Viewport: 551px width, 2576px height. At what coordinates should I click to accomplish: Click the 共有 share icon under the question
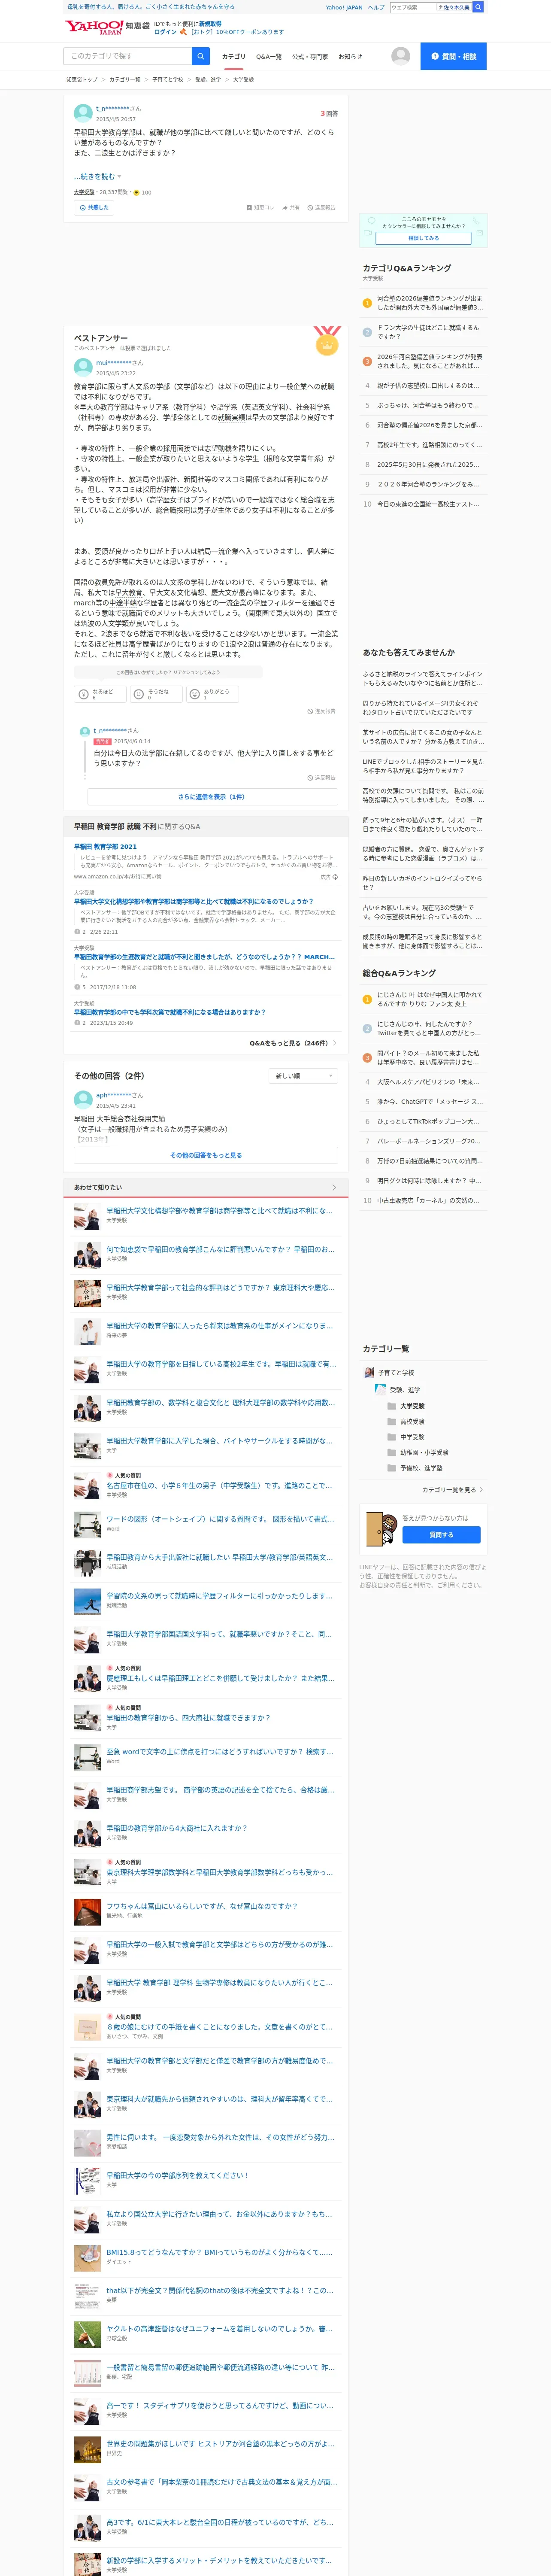(291, 208)
